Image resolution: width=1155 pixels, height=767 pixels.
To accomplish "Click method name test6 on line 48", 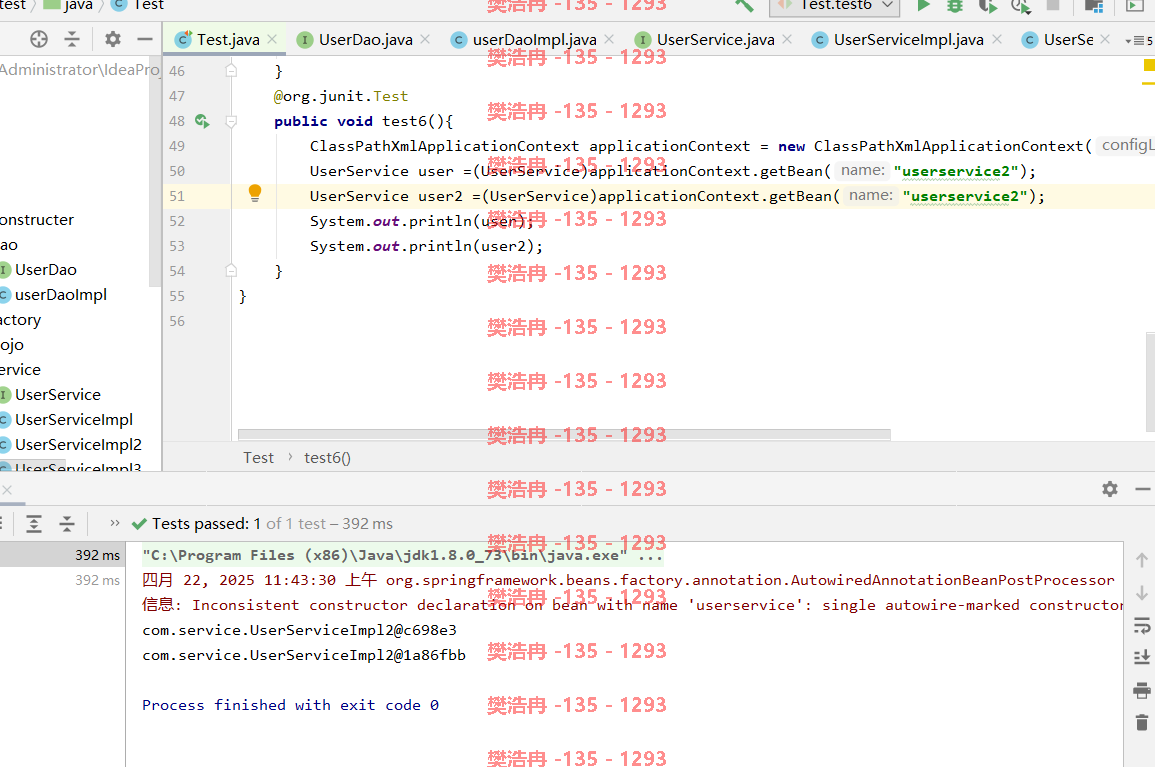I will tap(404, 121).
